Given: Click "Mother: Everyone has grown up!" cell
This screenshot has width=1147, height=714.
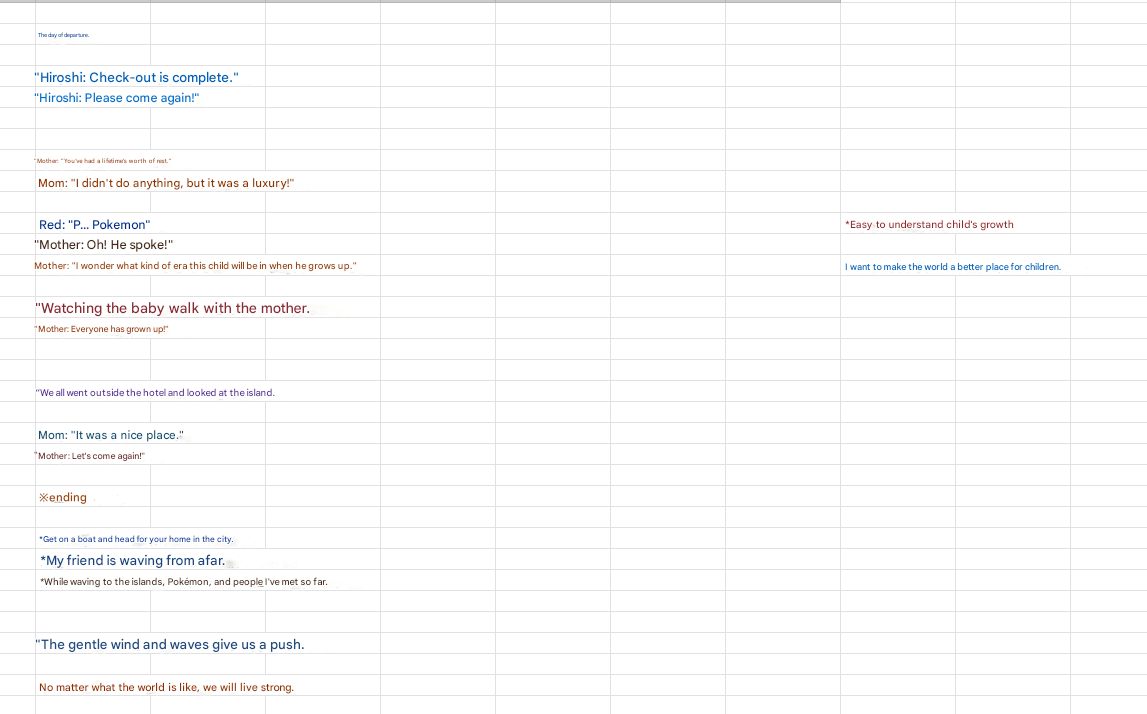Looking at the screenshot, I should click(101, 329).
